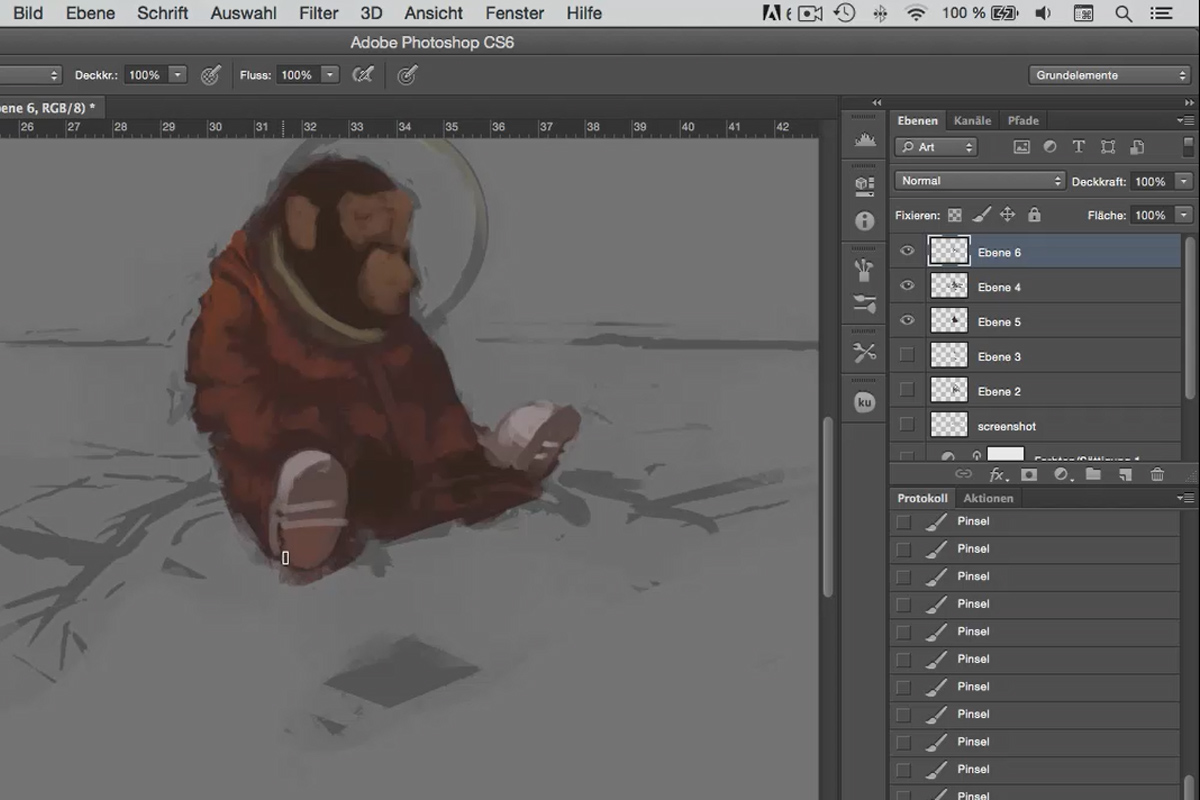Create new layer with the page icon
This screenshot has height=800, width=1200.
point(1125,475)
